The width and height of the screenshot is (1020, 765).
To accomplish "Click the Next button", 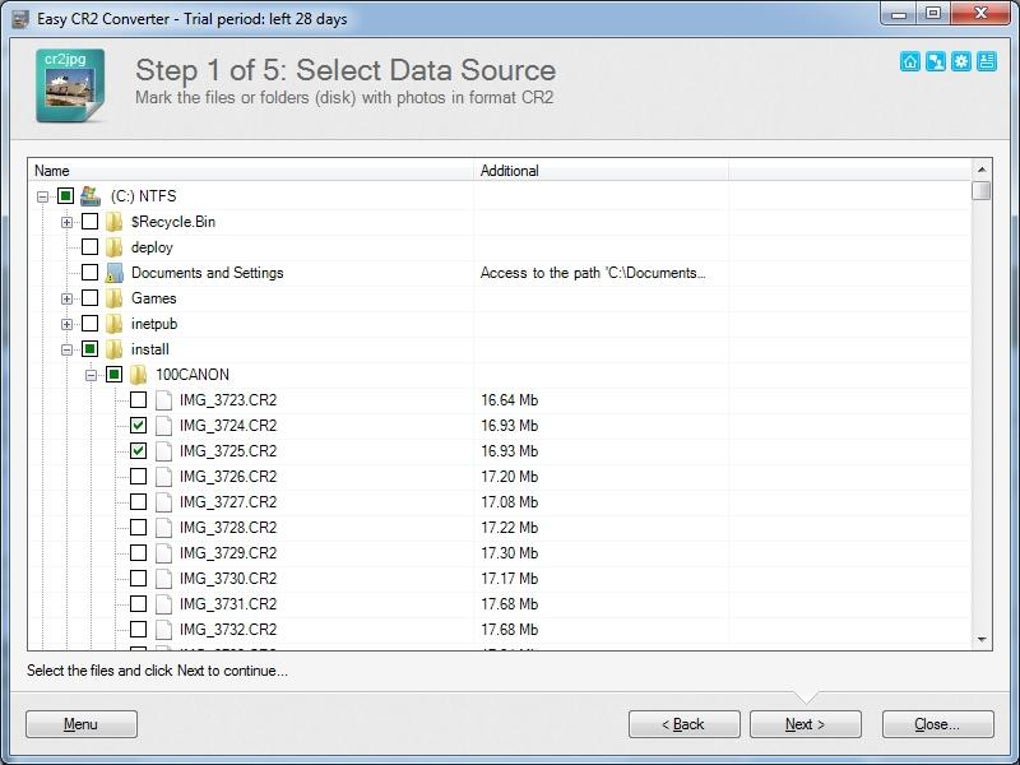I will point(805,724).
